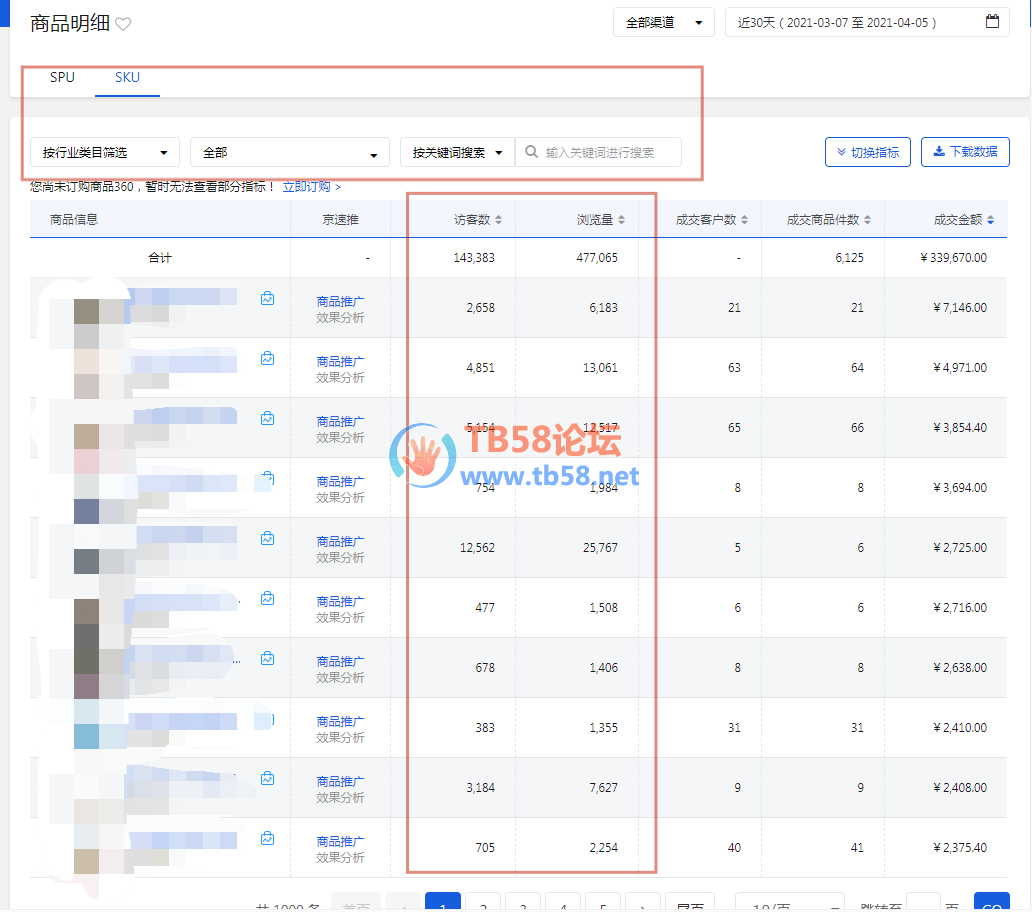Image resolution: width=1032 pixels, height=912 pixels.
Task: Click 商品推广 link in ¥3,854.40 row
Action: [340, 421]
